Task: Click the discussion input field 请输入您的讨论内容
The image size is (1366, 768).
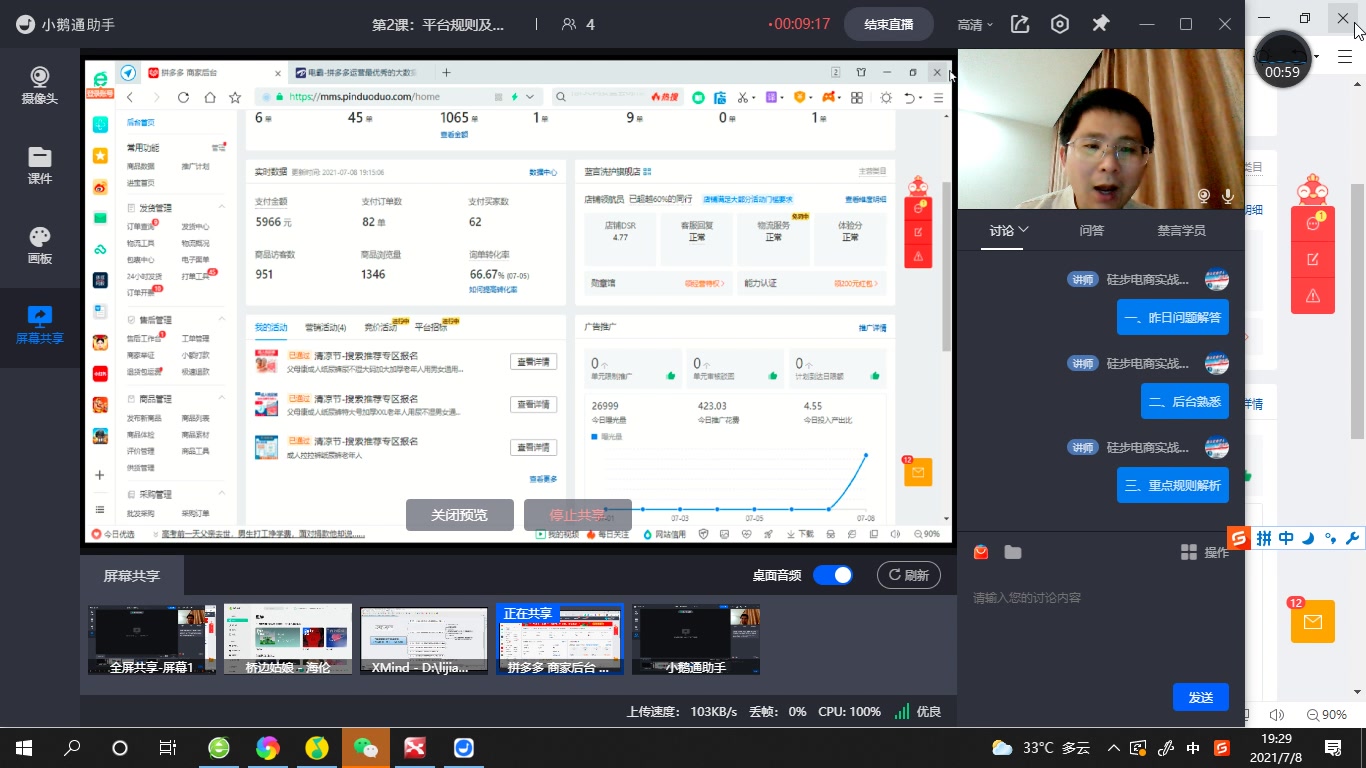Action: pyautogui.click(x=1101, y=598)
